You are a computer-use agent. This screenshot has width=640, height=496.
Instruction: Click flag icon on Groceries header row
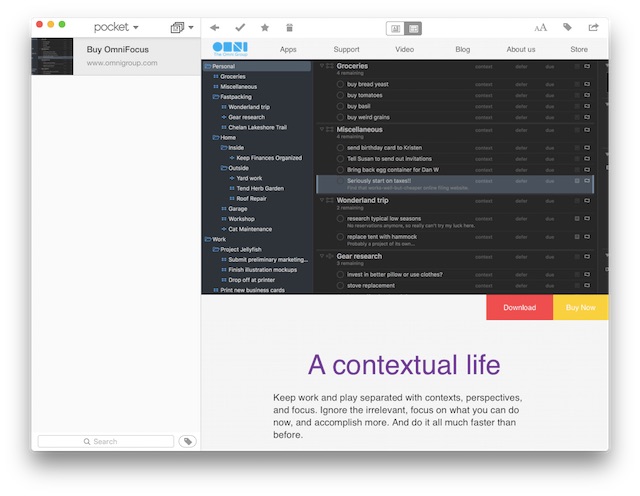click(587, 66)
